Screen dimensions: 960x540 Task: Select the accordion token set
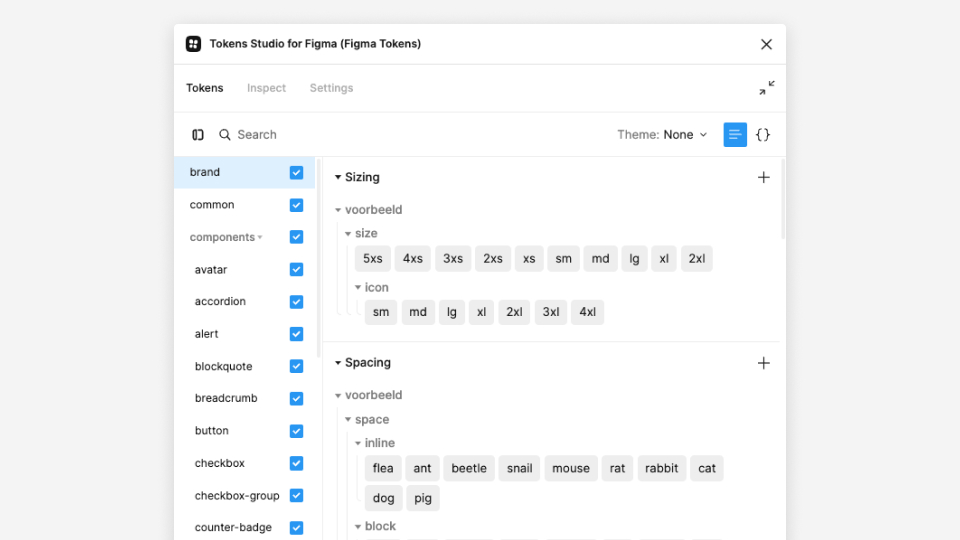point(220,301)
